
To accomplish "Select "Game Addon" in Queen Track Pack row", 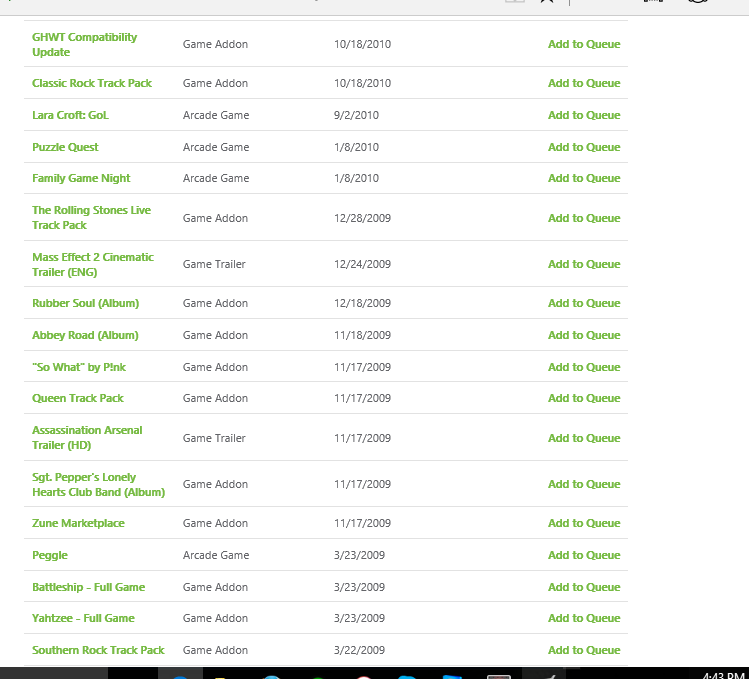I will [x=215, y=399].
